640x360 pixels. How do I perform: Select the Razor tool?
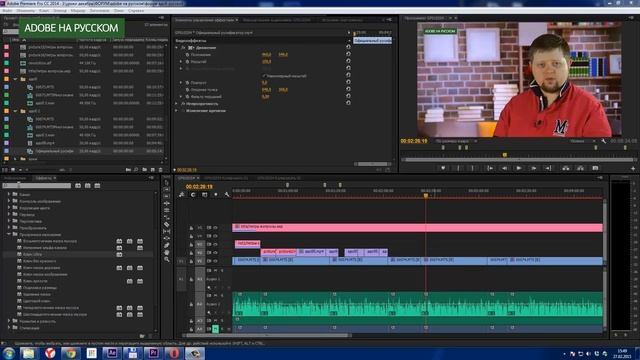167,224
